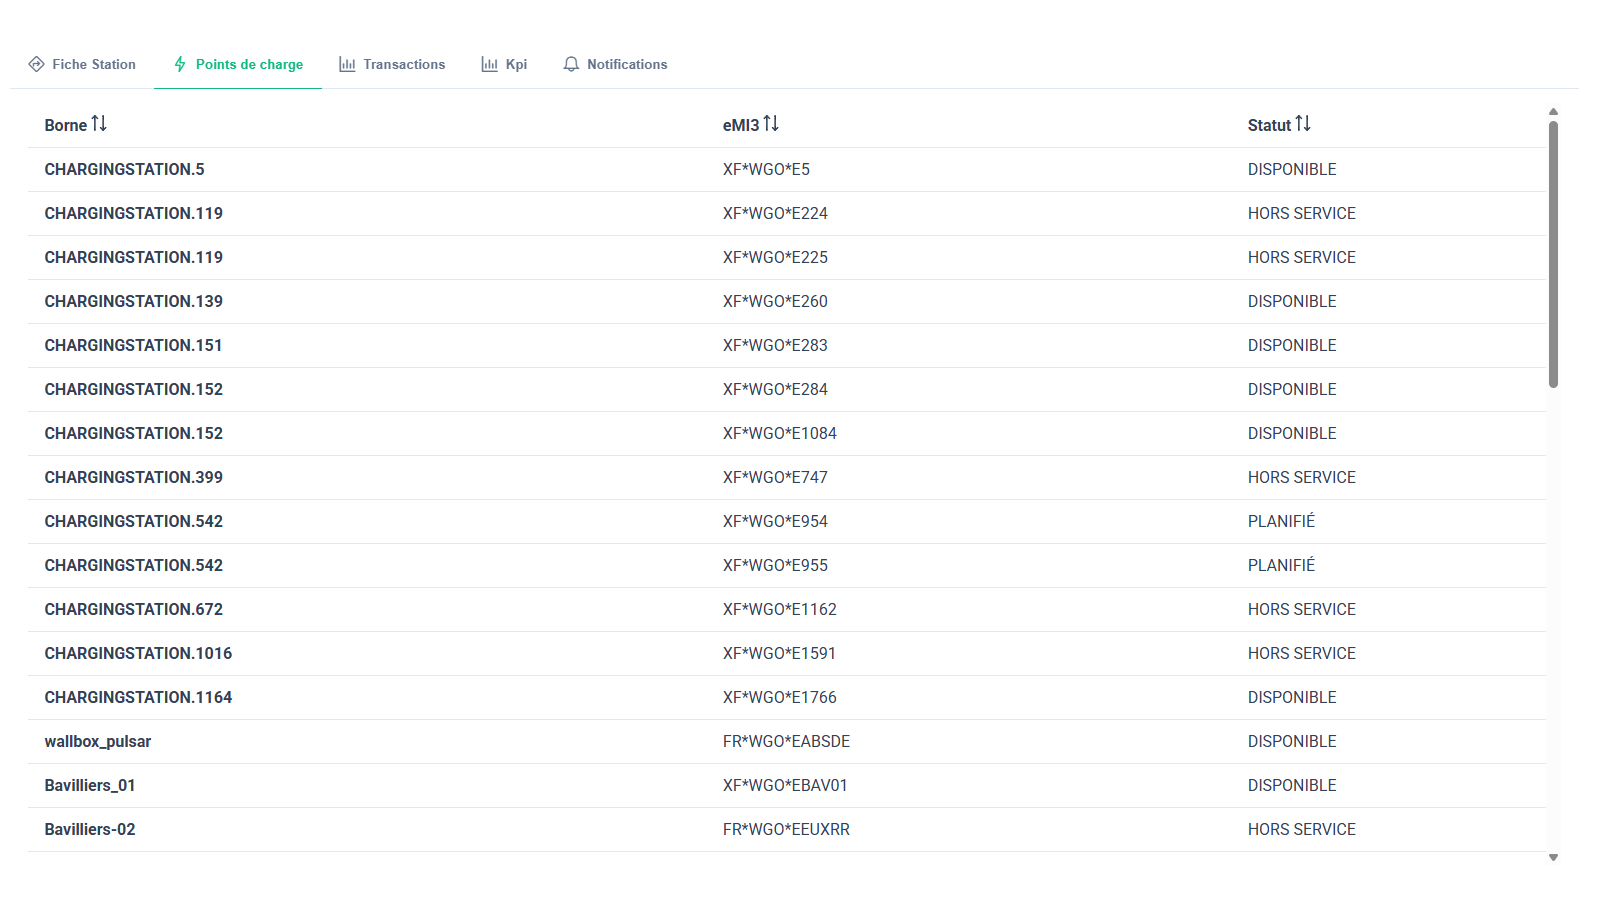Screen dimensions: 1611x913
Task: Click eMI3 code XF*WGO*E1591
Action: (779, 654)
